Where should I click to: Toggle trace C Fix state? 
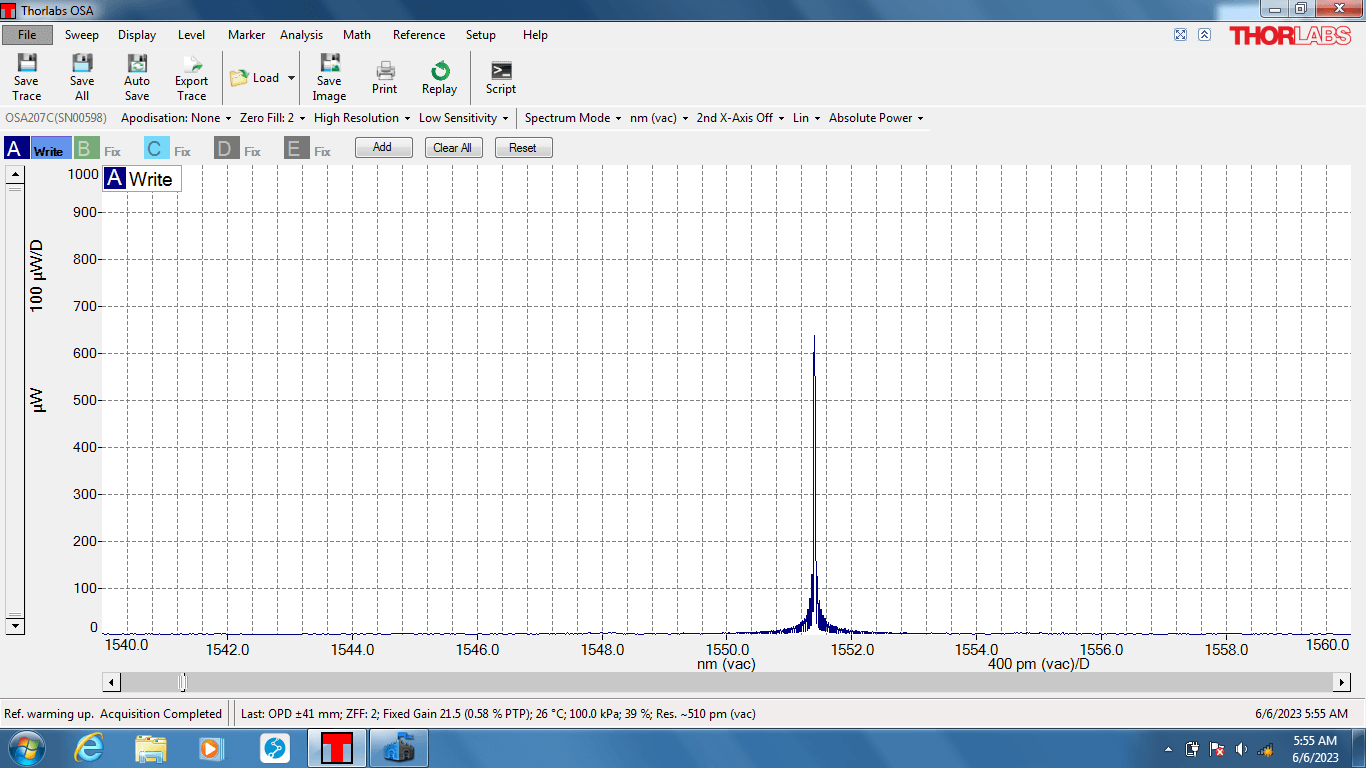click(x=182, y=152)
